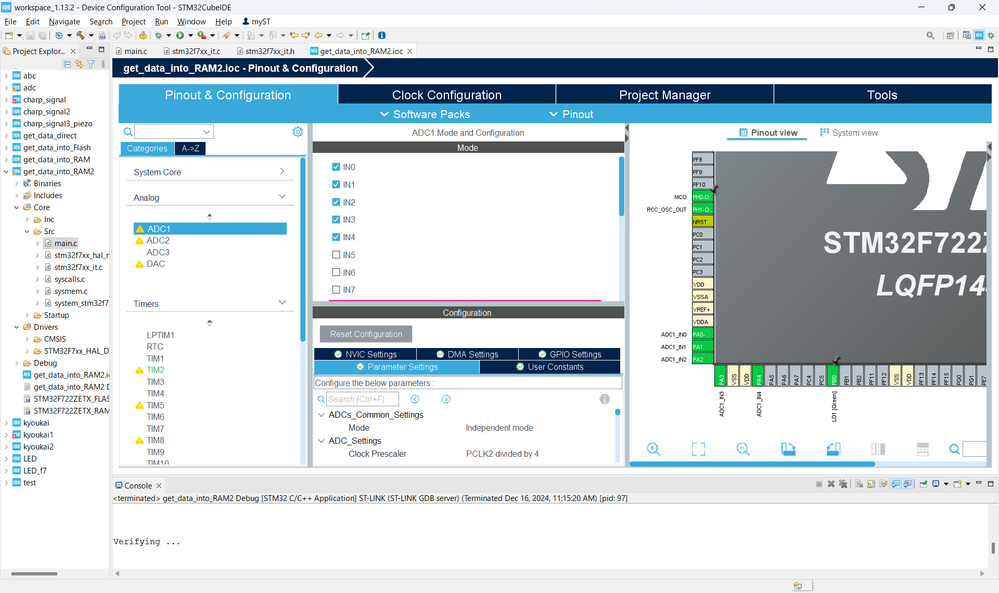Rotate the chip clockwise
The height and width of the screenshot is (593, 999).
point(788,449)
